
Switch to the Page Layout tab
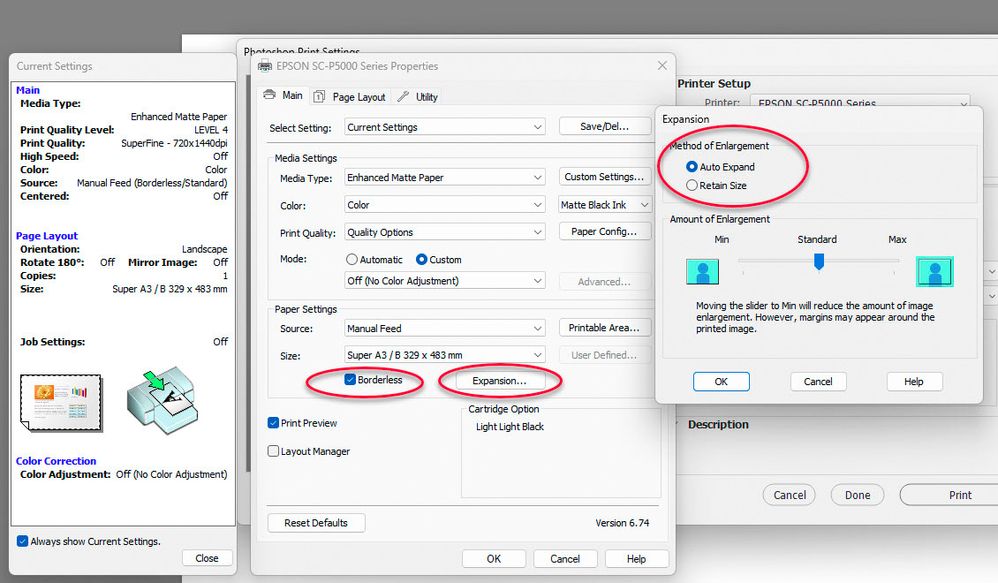(350, 97)
